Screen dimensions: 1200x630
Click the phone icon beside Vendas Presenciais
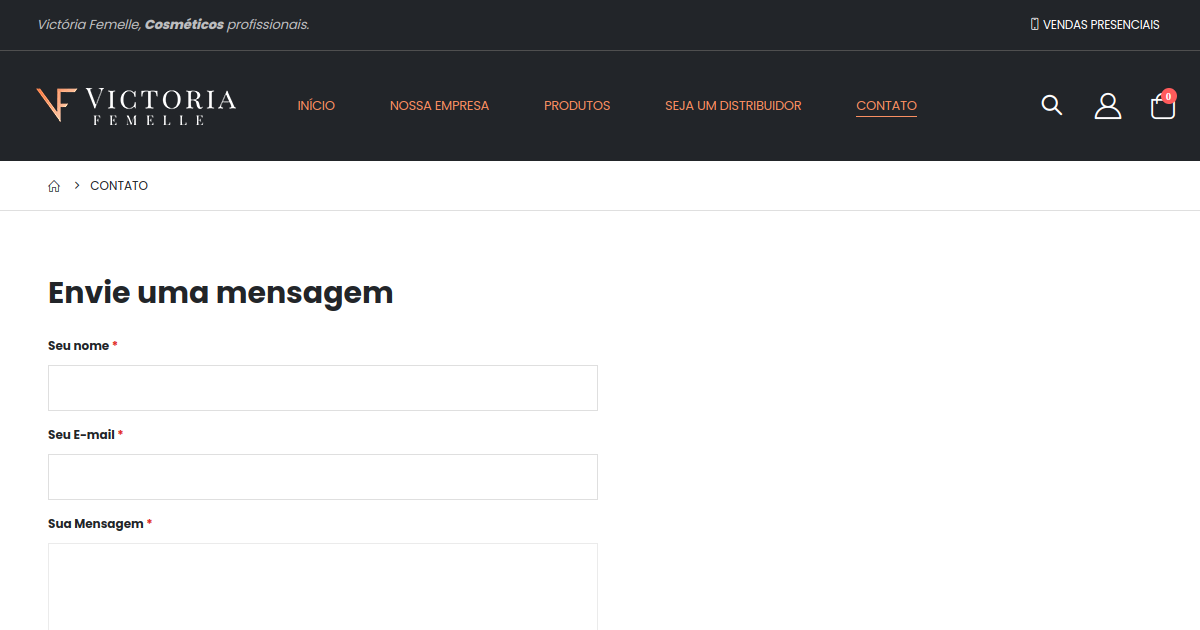tap(1035, 24)
